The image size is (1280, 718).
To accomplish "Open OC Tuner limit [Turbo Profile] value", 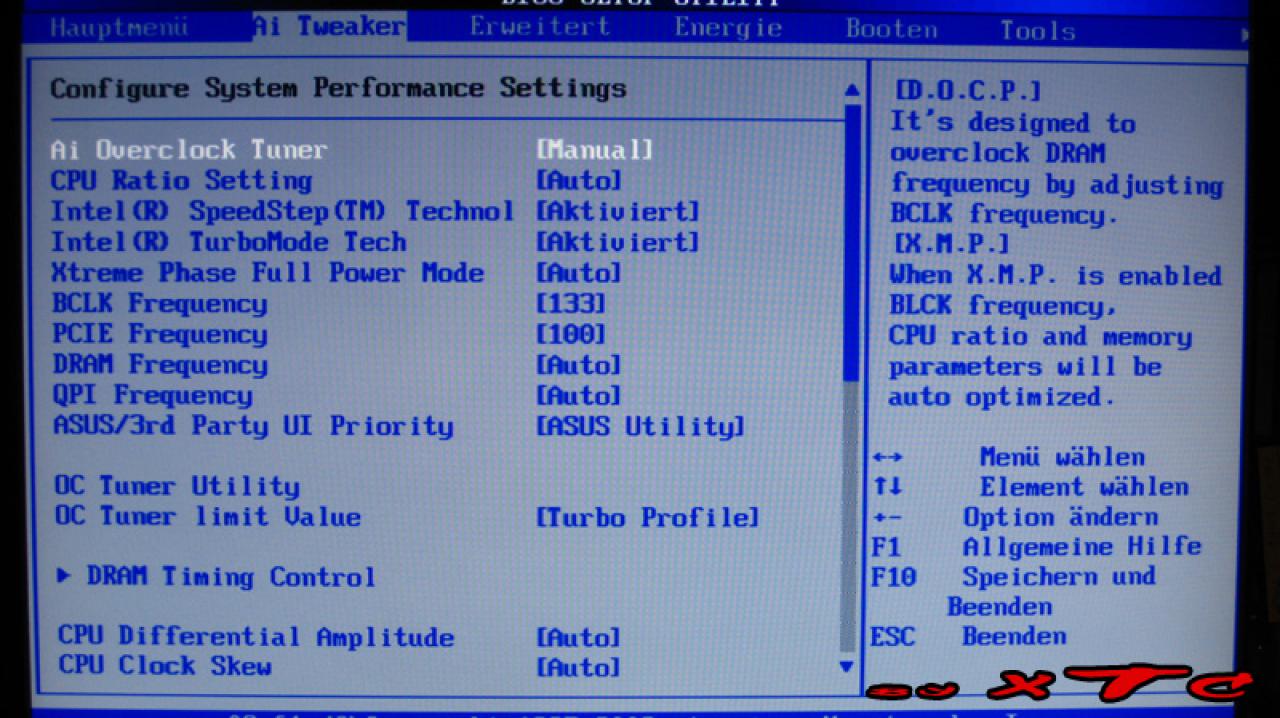I will (x=648, y=518).
